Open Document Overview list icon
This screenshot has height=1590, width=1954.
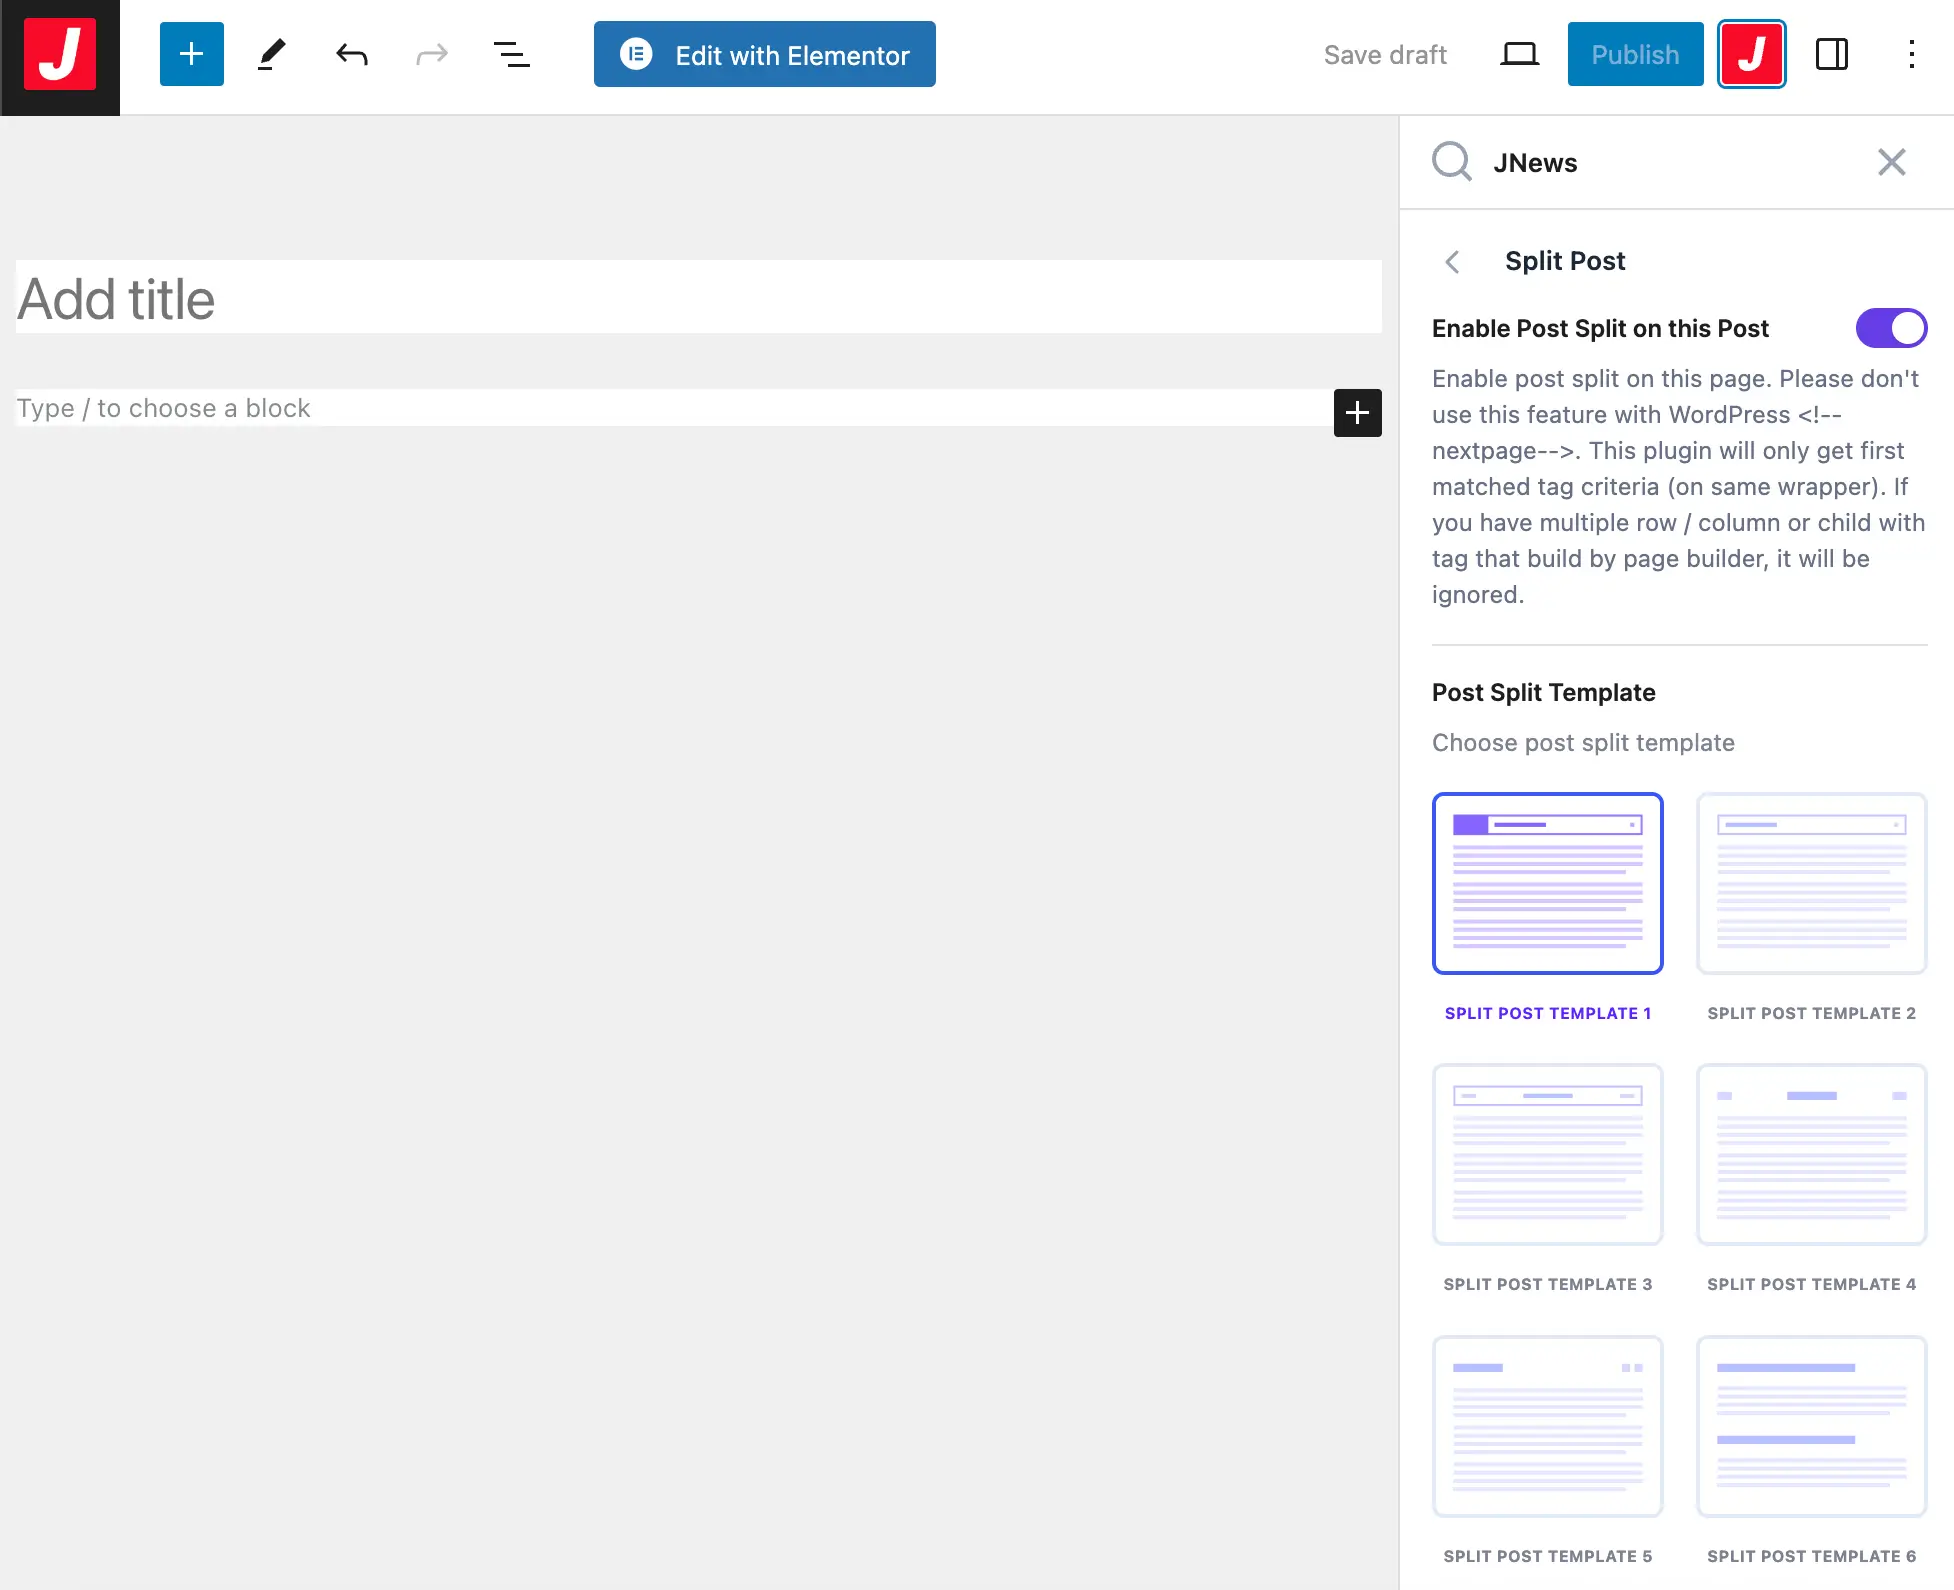pyautogui.click(x=511, y=54)
